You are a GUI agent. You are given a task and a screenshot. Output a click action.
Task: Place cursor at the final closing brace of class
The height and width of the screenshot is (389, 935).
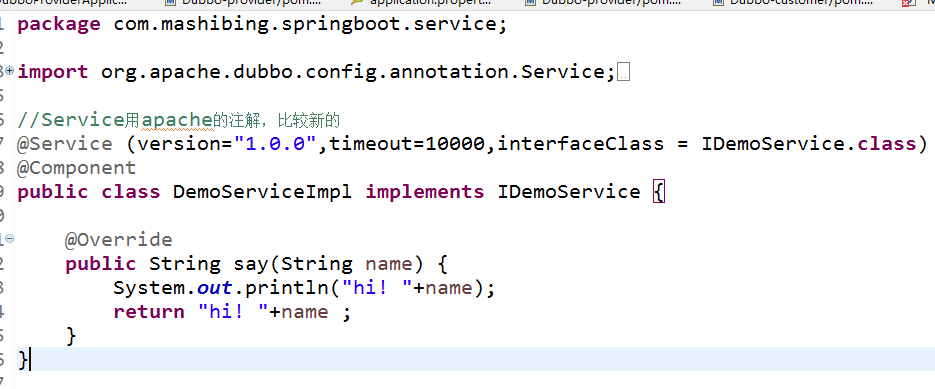(23, 360)
